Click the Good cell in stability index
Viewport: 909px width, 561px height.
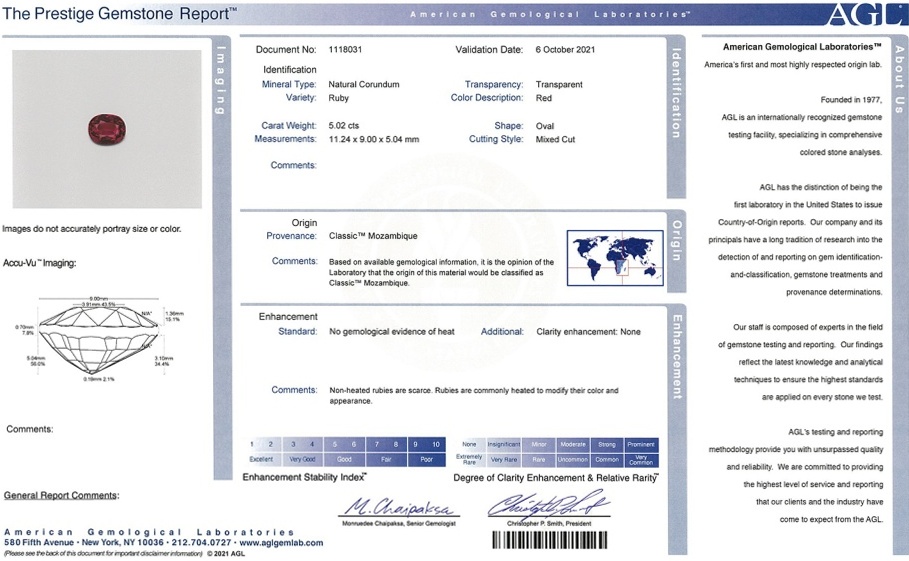344,460
